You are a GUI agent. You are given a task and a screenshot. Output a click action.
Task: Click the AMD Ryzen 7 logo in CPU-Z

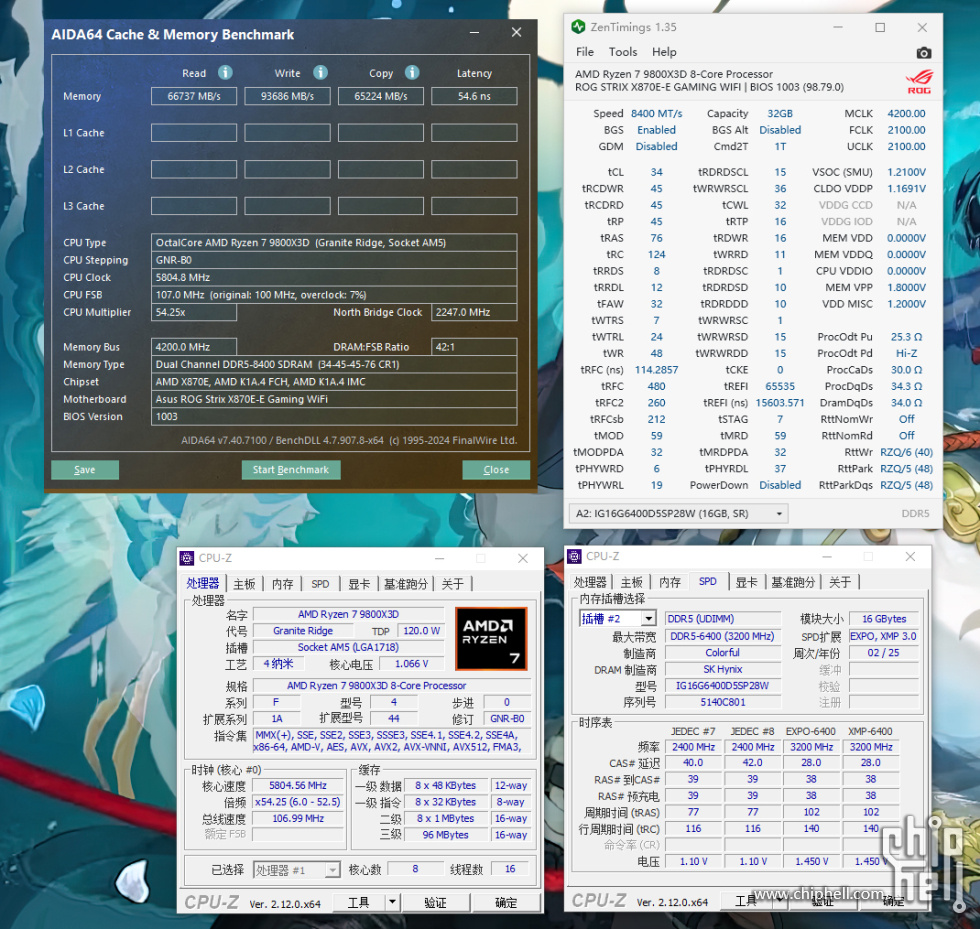point(491,638)
